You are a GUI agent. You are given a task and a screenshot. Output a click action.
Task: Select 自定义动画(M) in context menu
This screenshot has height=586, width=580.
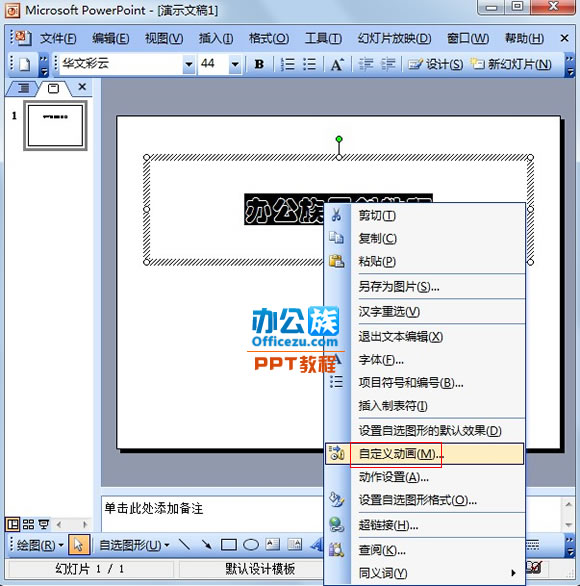point(424,454)
